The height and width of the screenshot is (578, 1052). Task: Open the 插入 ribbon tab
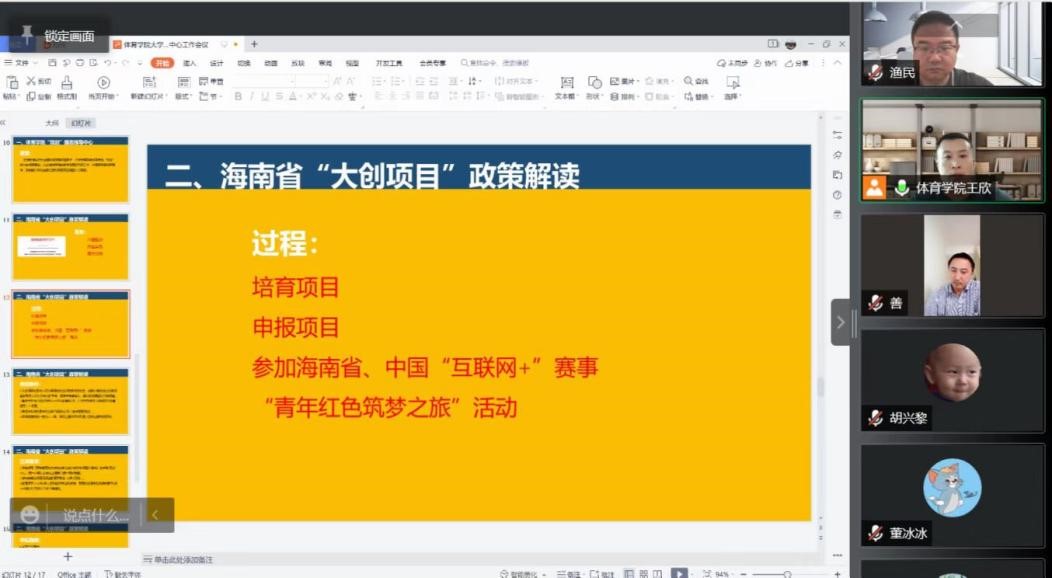click(189, 63)
